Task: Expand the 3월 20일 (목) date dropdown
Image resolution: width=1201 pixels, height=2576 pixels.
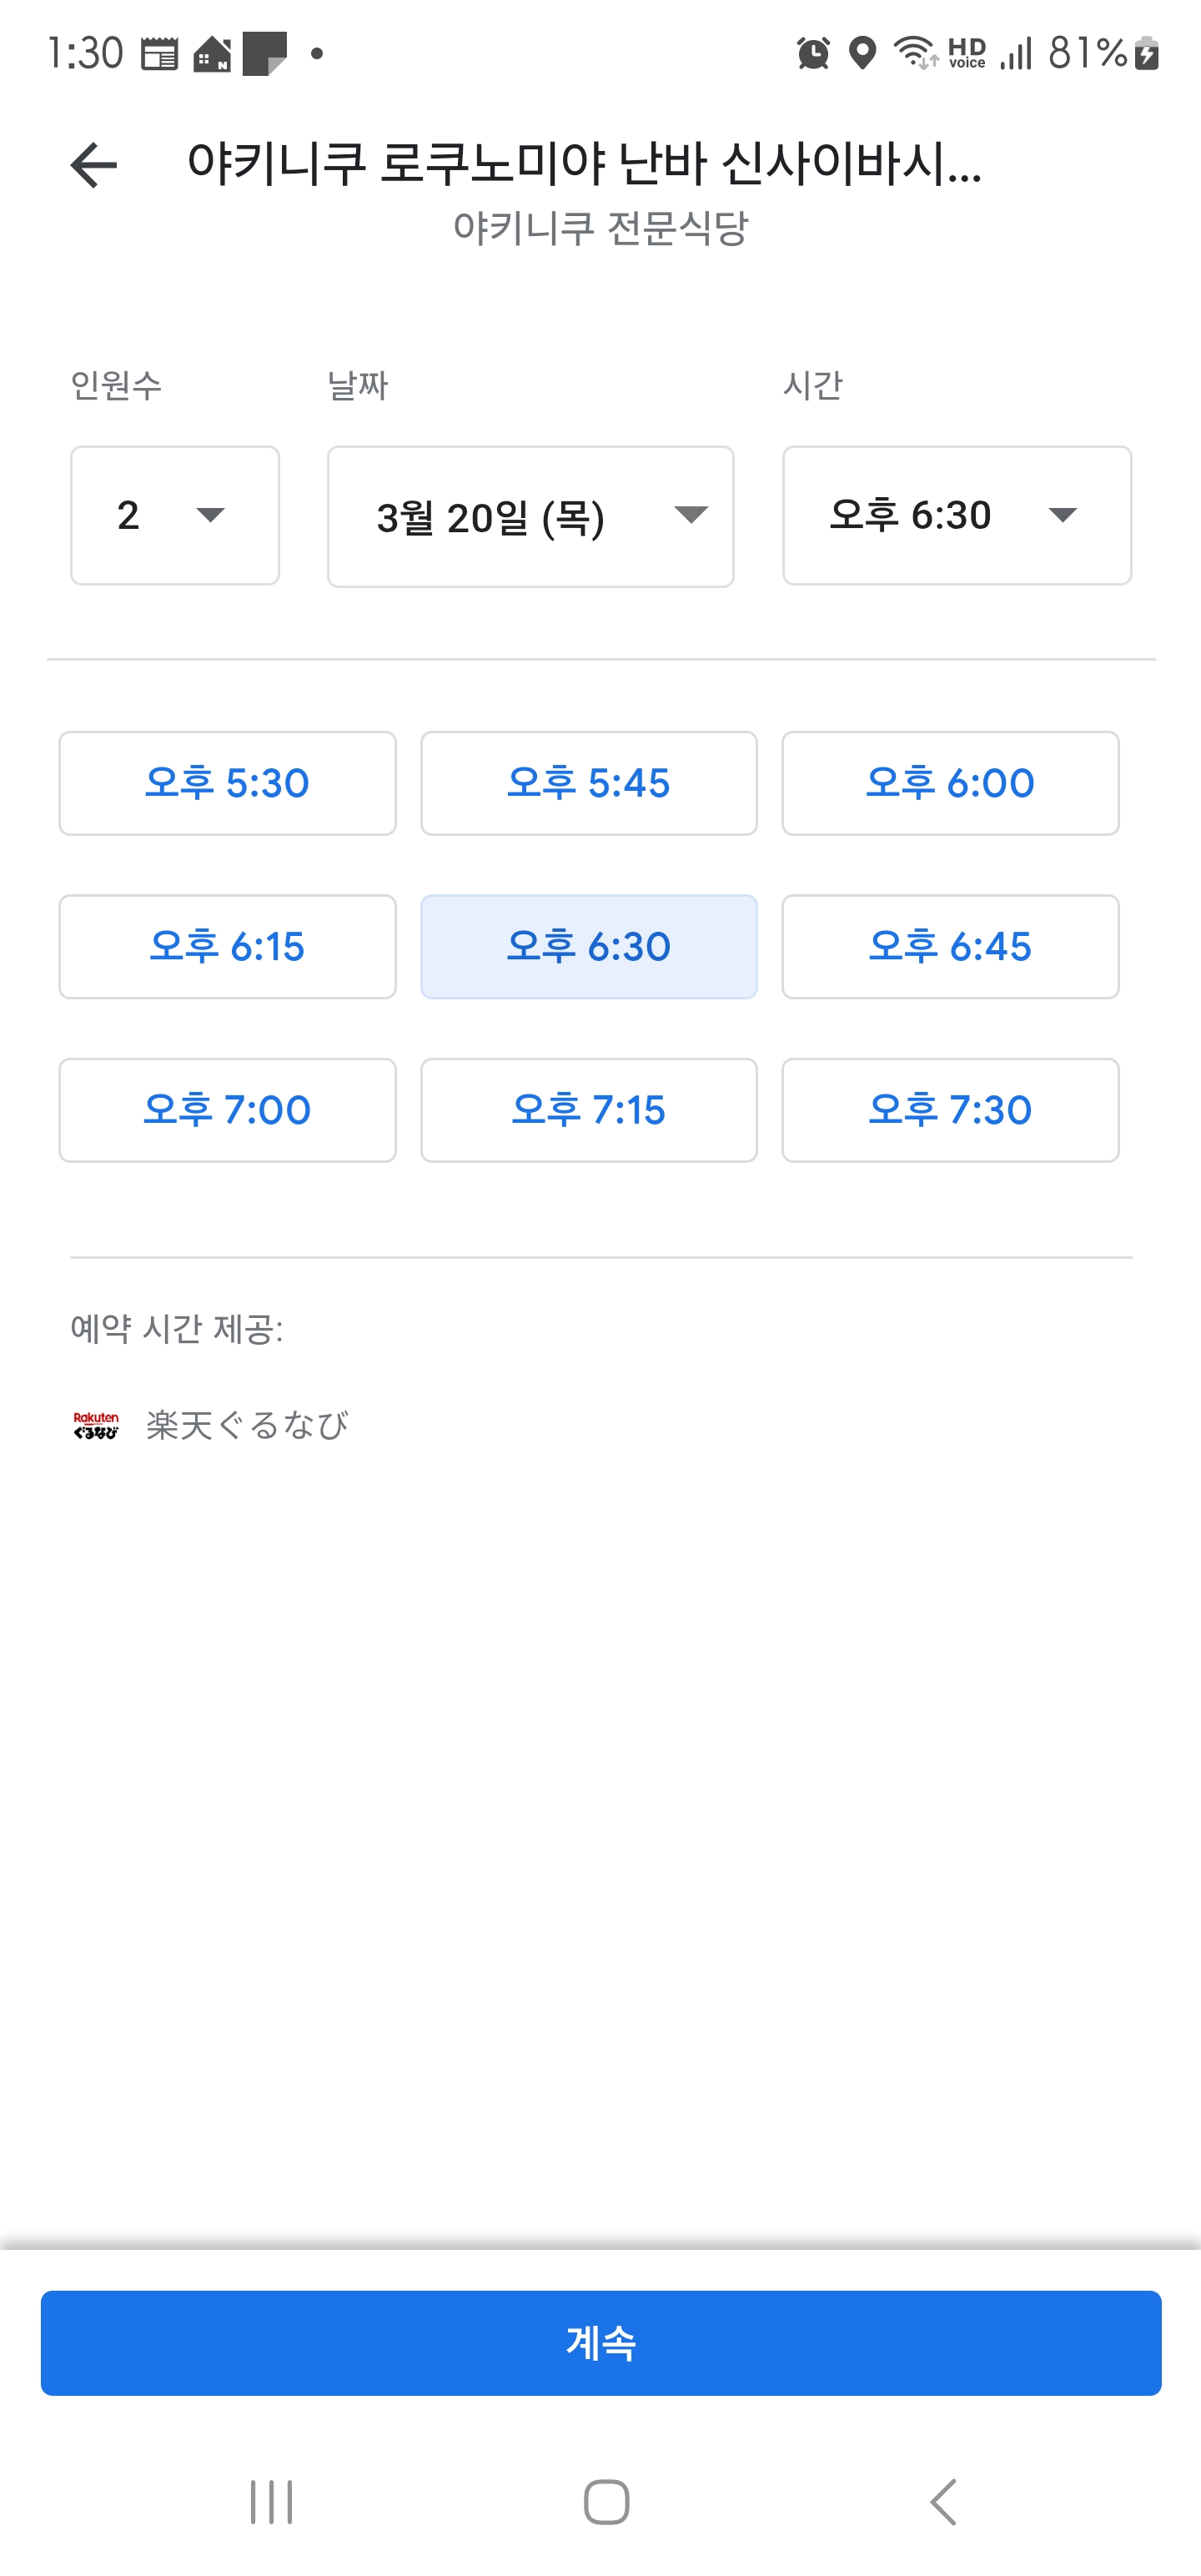Action: pyautogui.click(x=531, y=516)
